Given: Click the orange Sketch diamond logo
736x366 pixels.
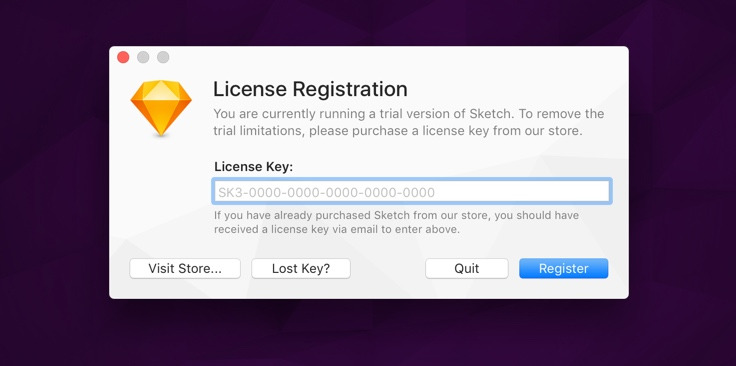Looking at the screenshot, I should [161, 108].
